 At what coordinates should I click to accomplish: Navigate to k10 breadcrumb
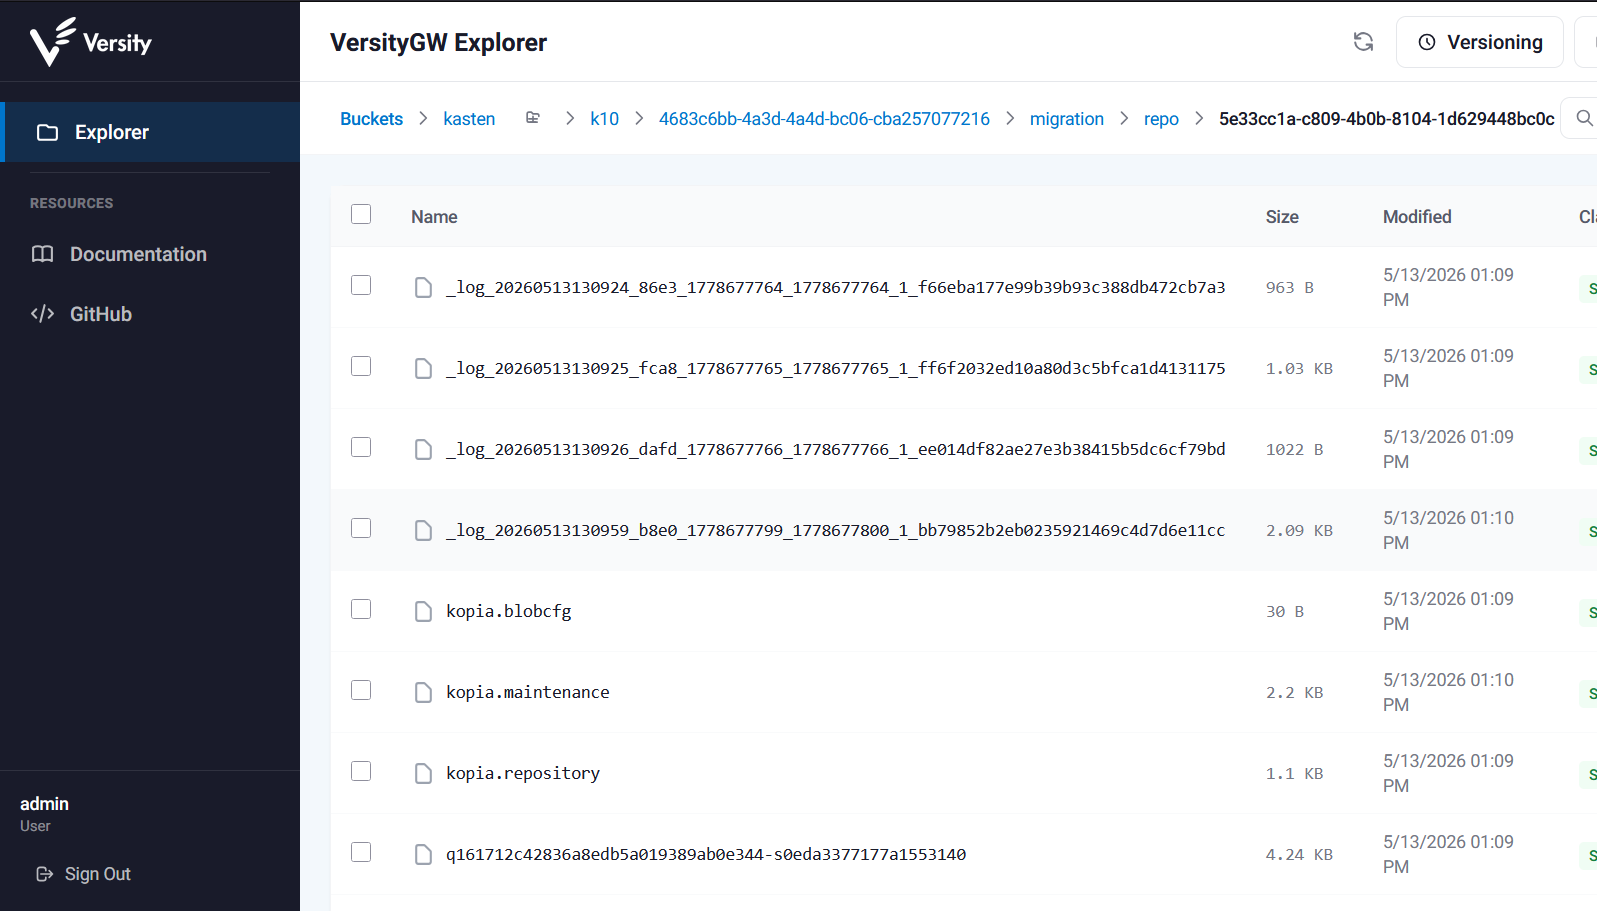pyautogui.click(x=604, y=119)
